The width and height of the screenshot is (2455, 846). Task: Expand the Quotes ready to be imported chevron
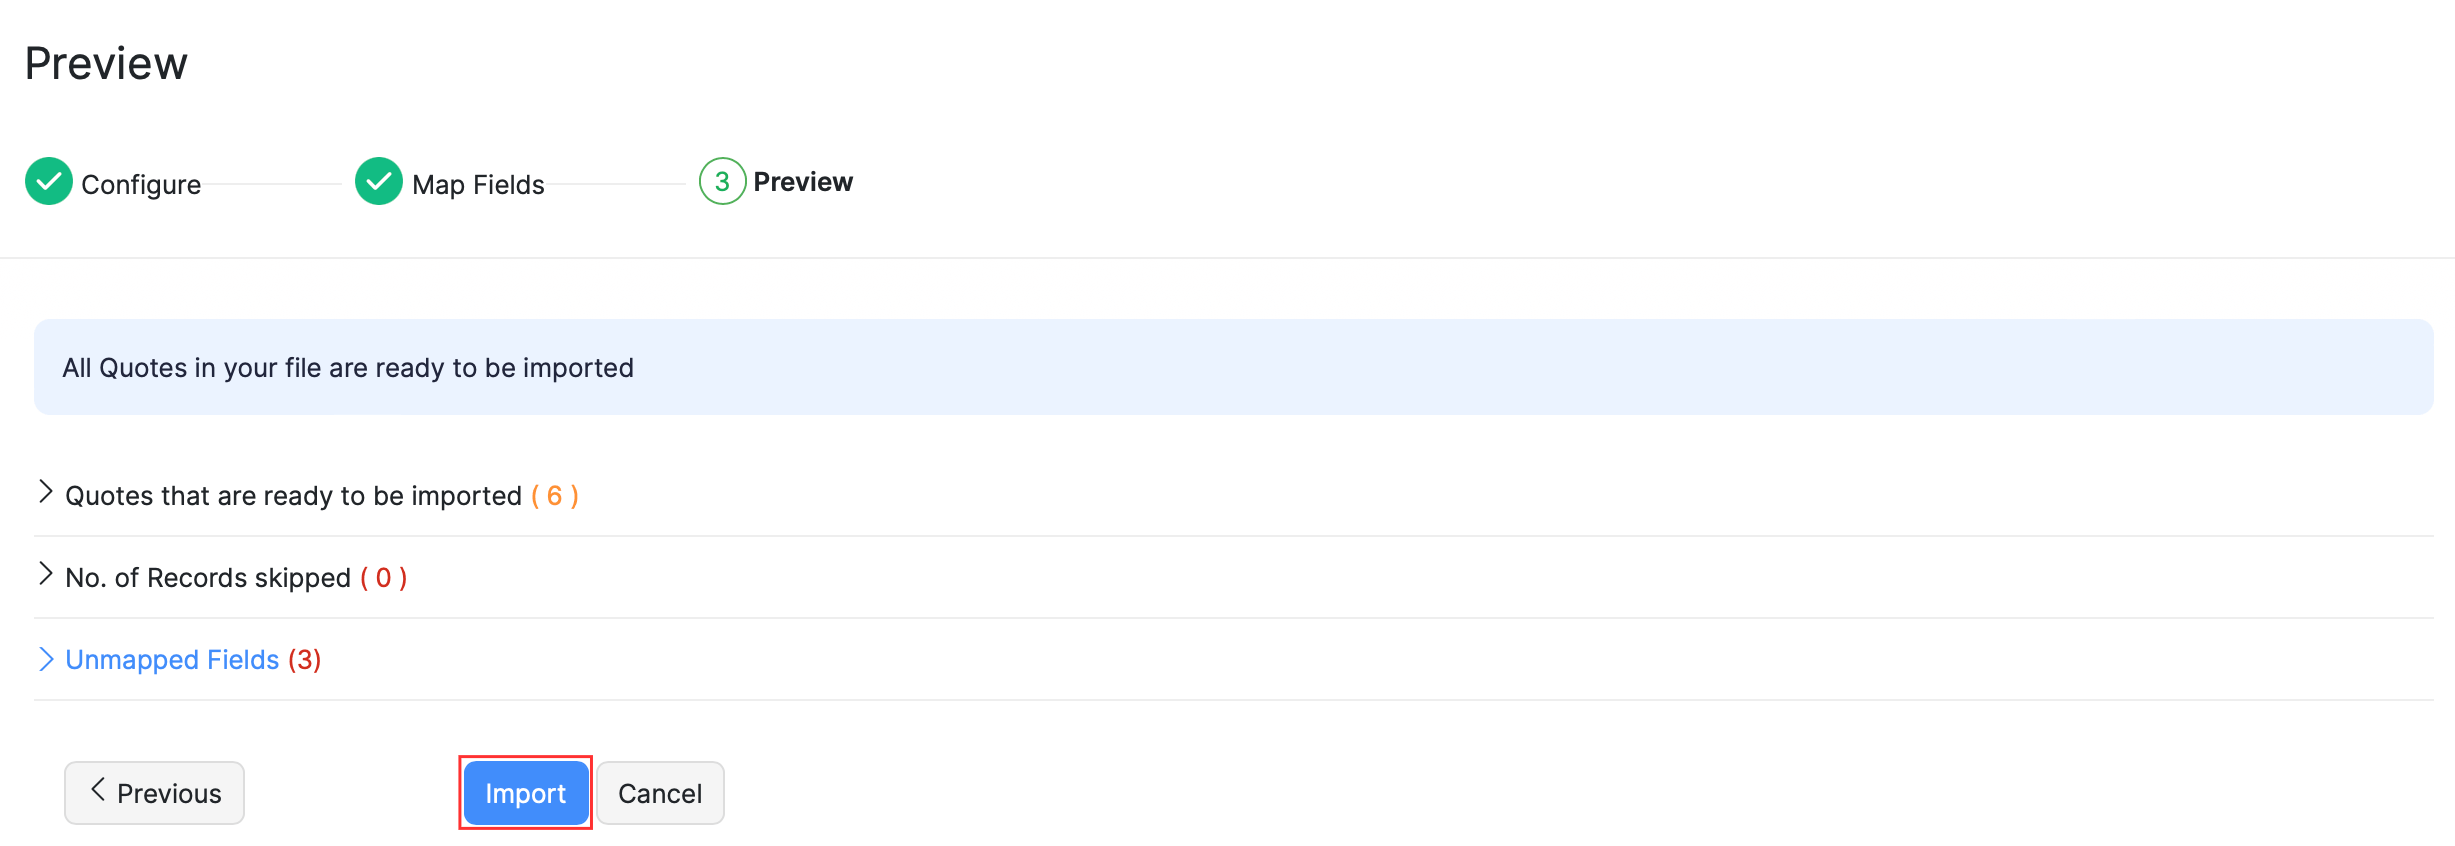(45, 492)
